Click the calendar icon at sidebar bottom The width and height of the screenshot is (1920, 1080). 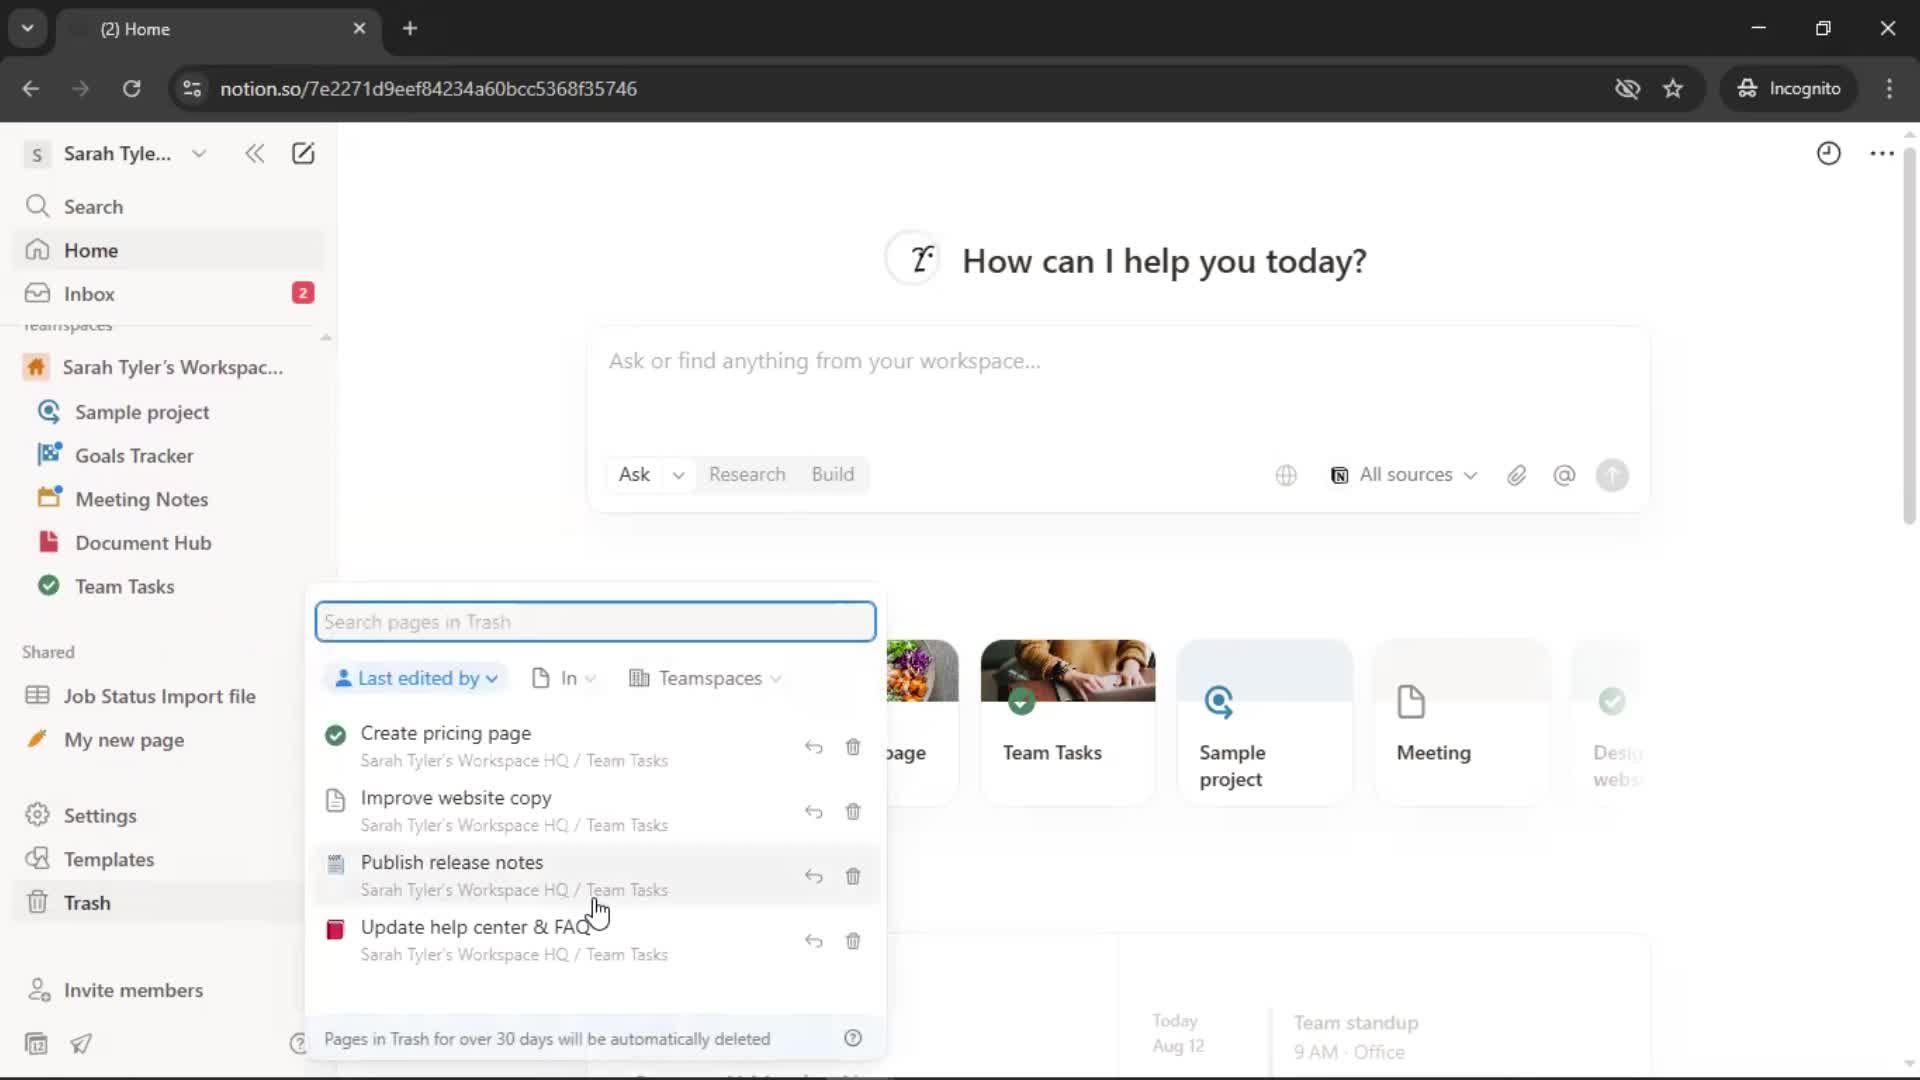pos(36,1043)
